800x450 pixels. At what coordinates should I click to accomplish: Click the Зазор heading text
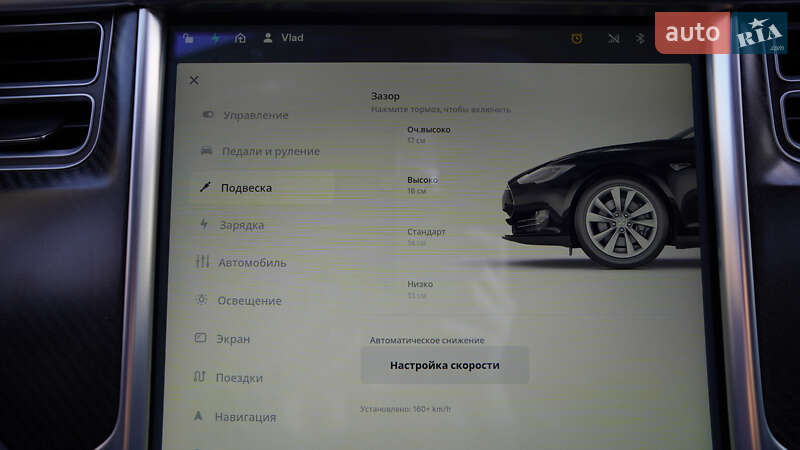click(x=385, y=96)
